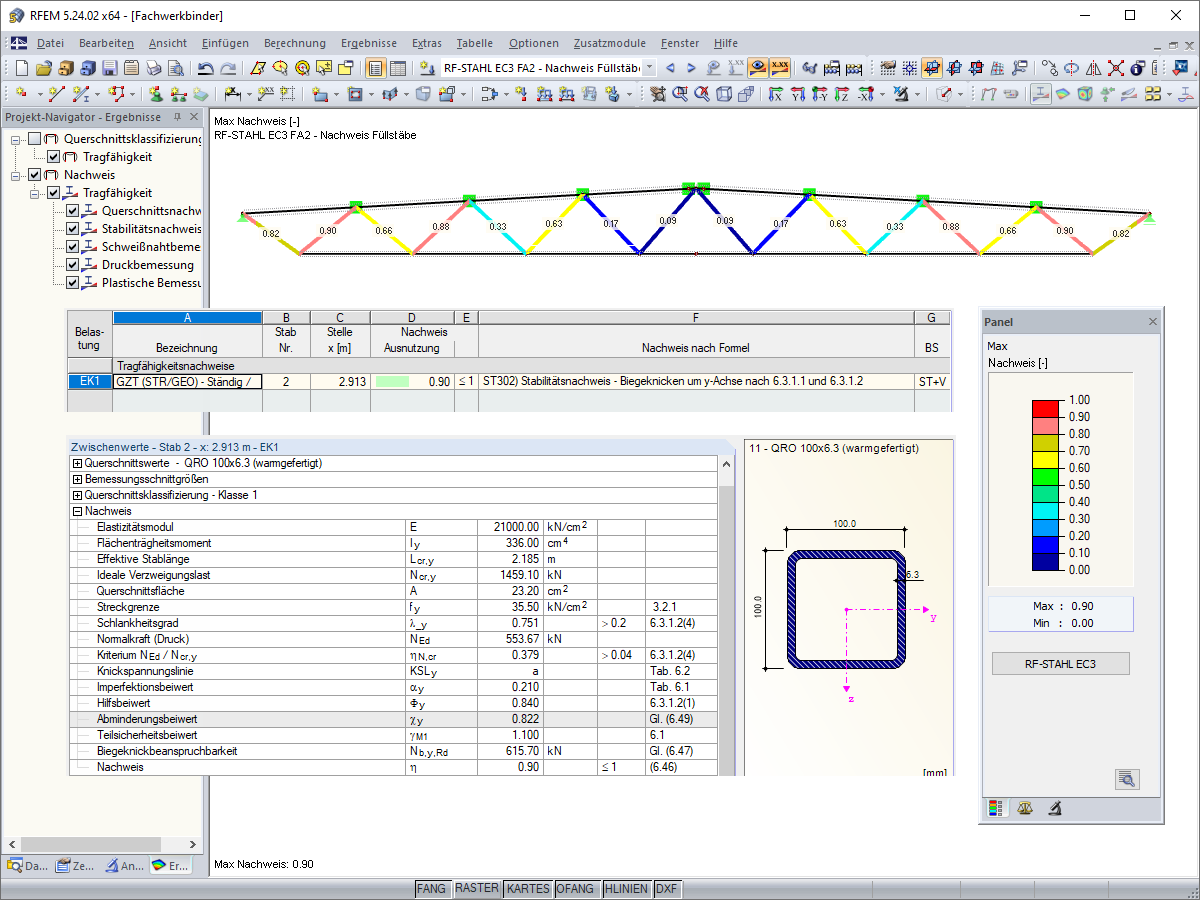Toggle the KARTES status bar button
The height and width of the screenshot is (900, 1200).
point(528,888)
